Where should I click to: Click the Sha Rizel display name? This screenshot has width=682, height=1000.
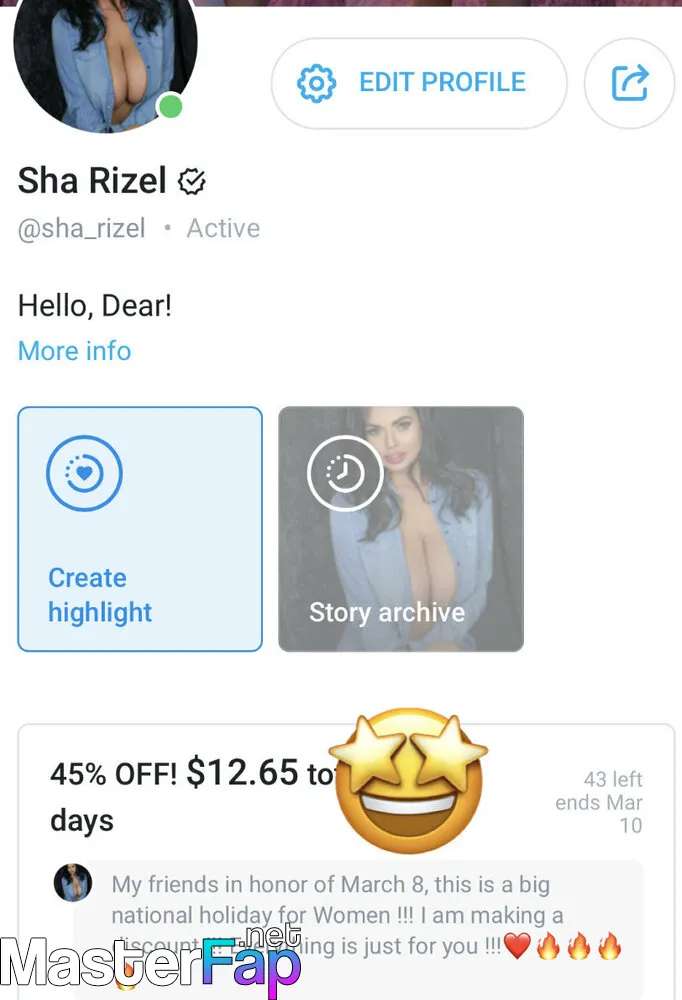coord(92,180)
